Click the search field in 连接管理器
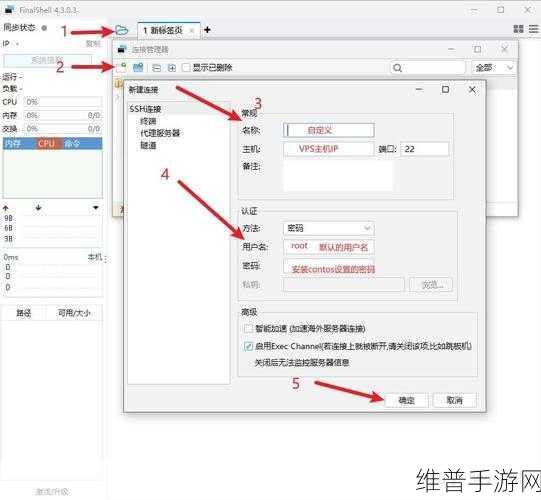This screenshot has height=500, width=541. pyautogui.click(x=428, y=68)
